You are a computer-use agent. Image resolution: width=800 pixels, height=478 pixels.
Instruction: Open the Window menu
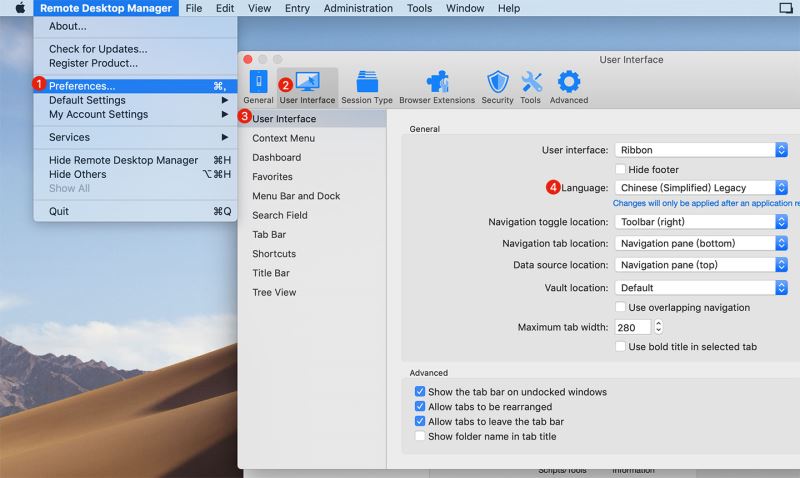point(465,8)
